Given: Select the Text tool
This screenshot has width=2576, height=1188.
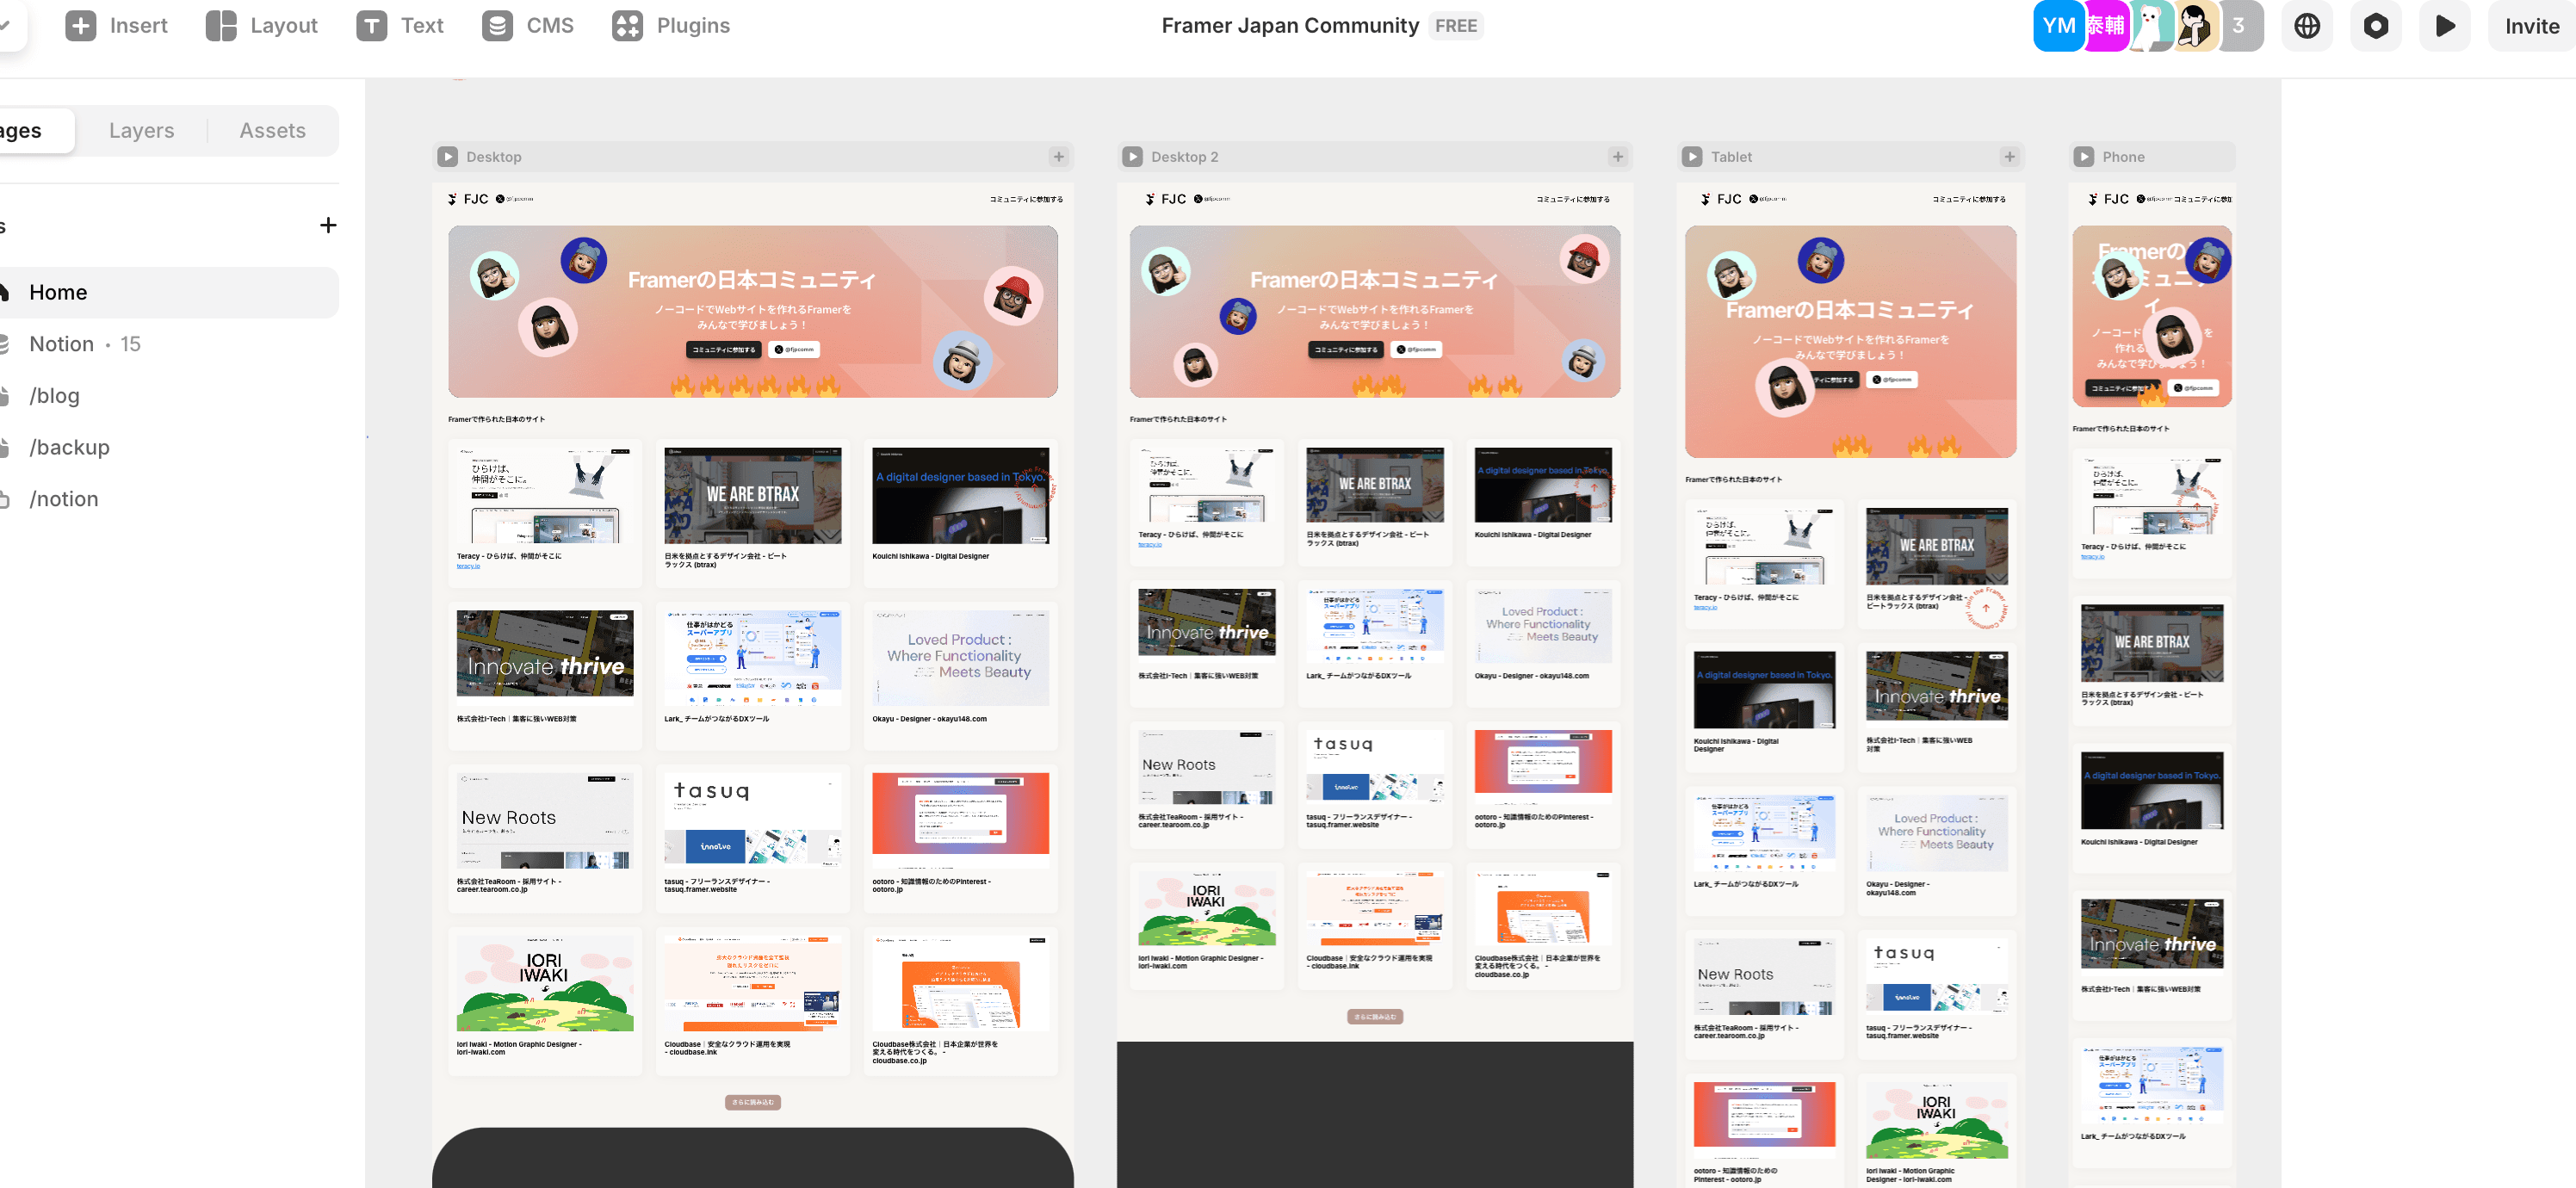Looking at the screenshot, I should [399, 26].
